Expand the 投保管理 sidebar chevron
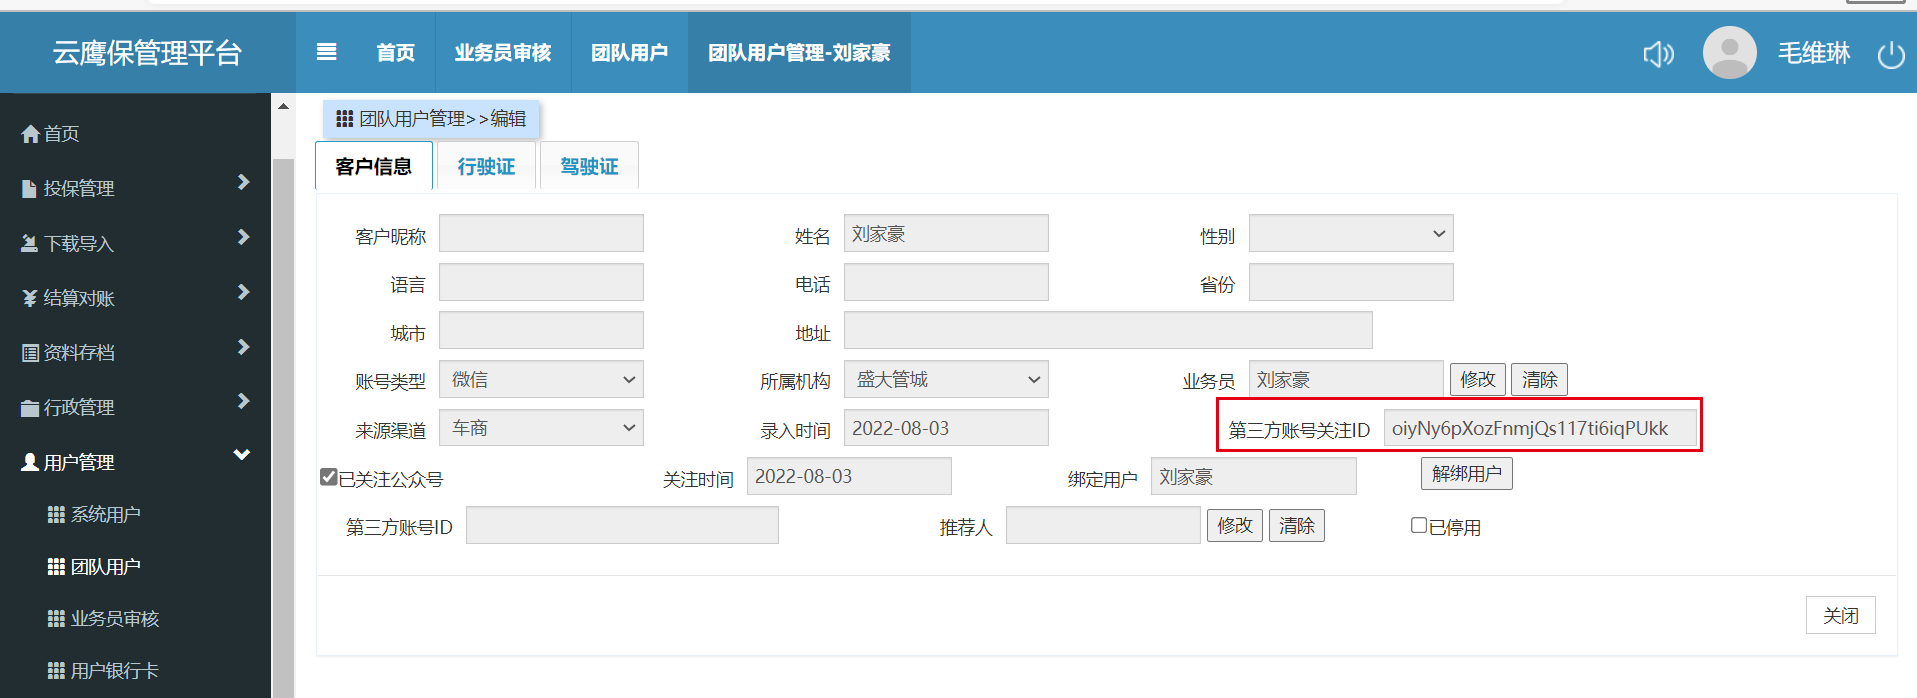 coord(243,182)
